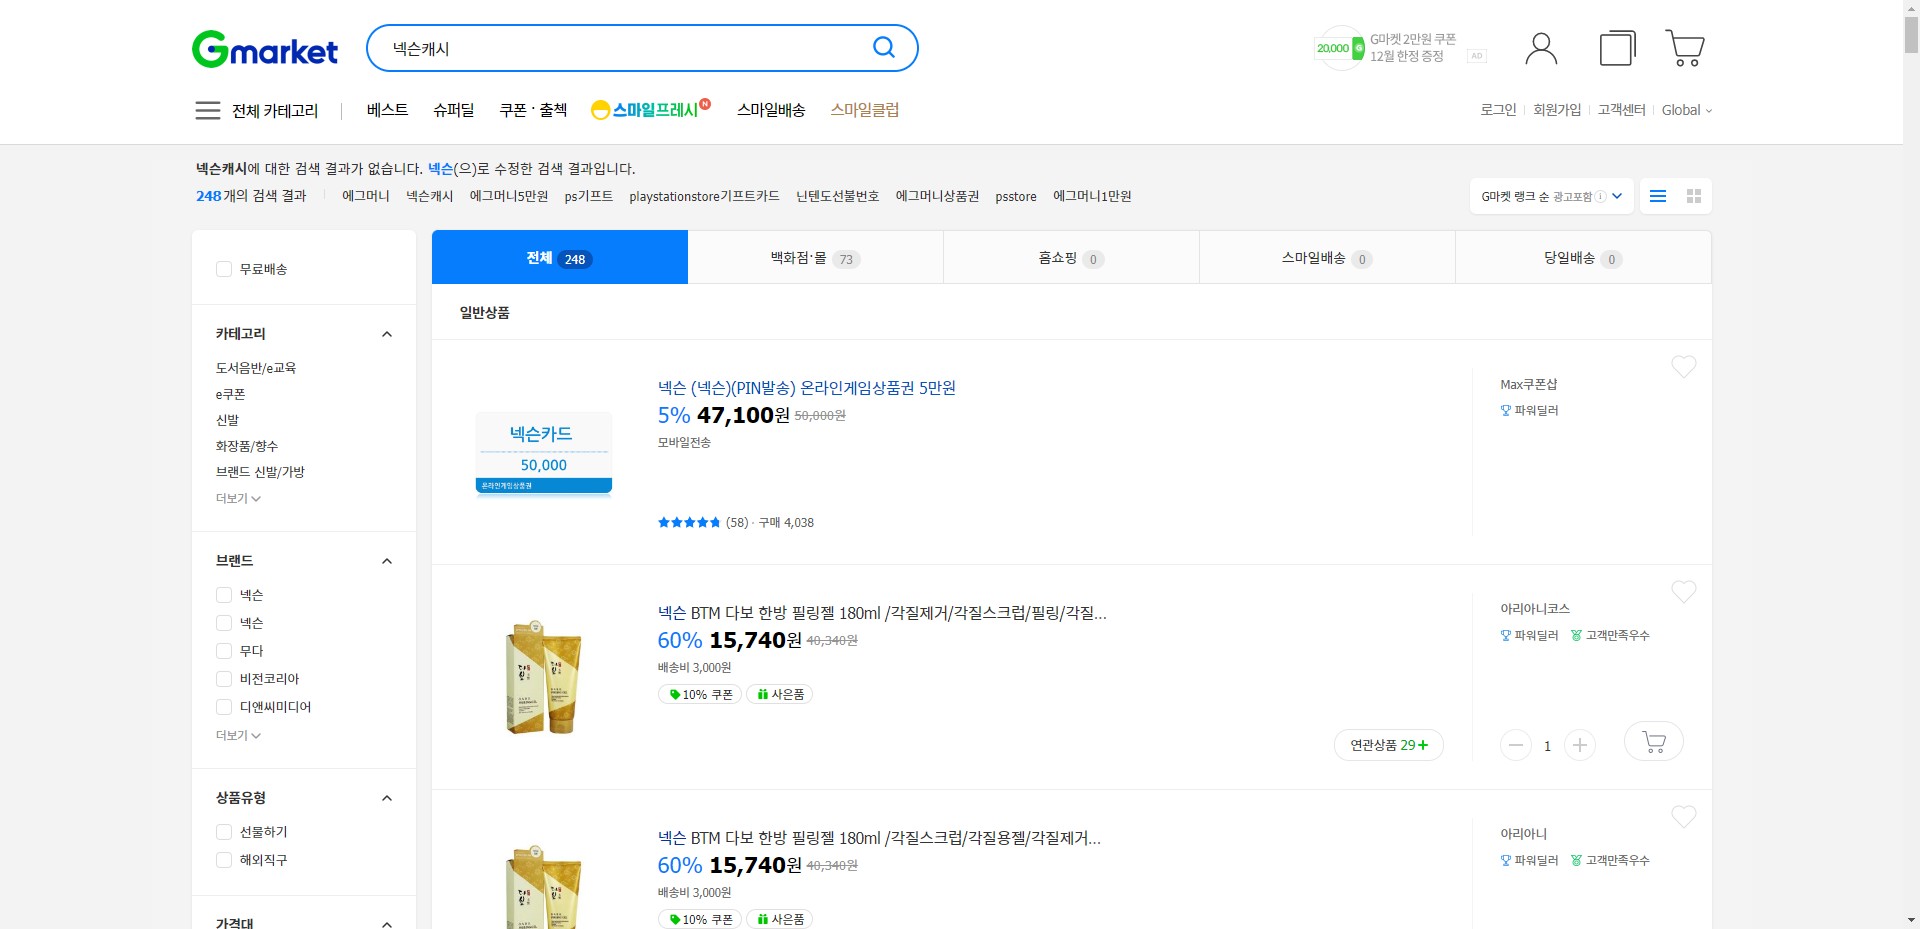Click the 회원가입 link
This screenshot has width=1920, height=929.
(1557, 110)
